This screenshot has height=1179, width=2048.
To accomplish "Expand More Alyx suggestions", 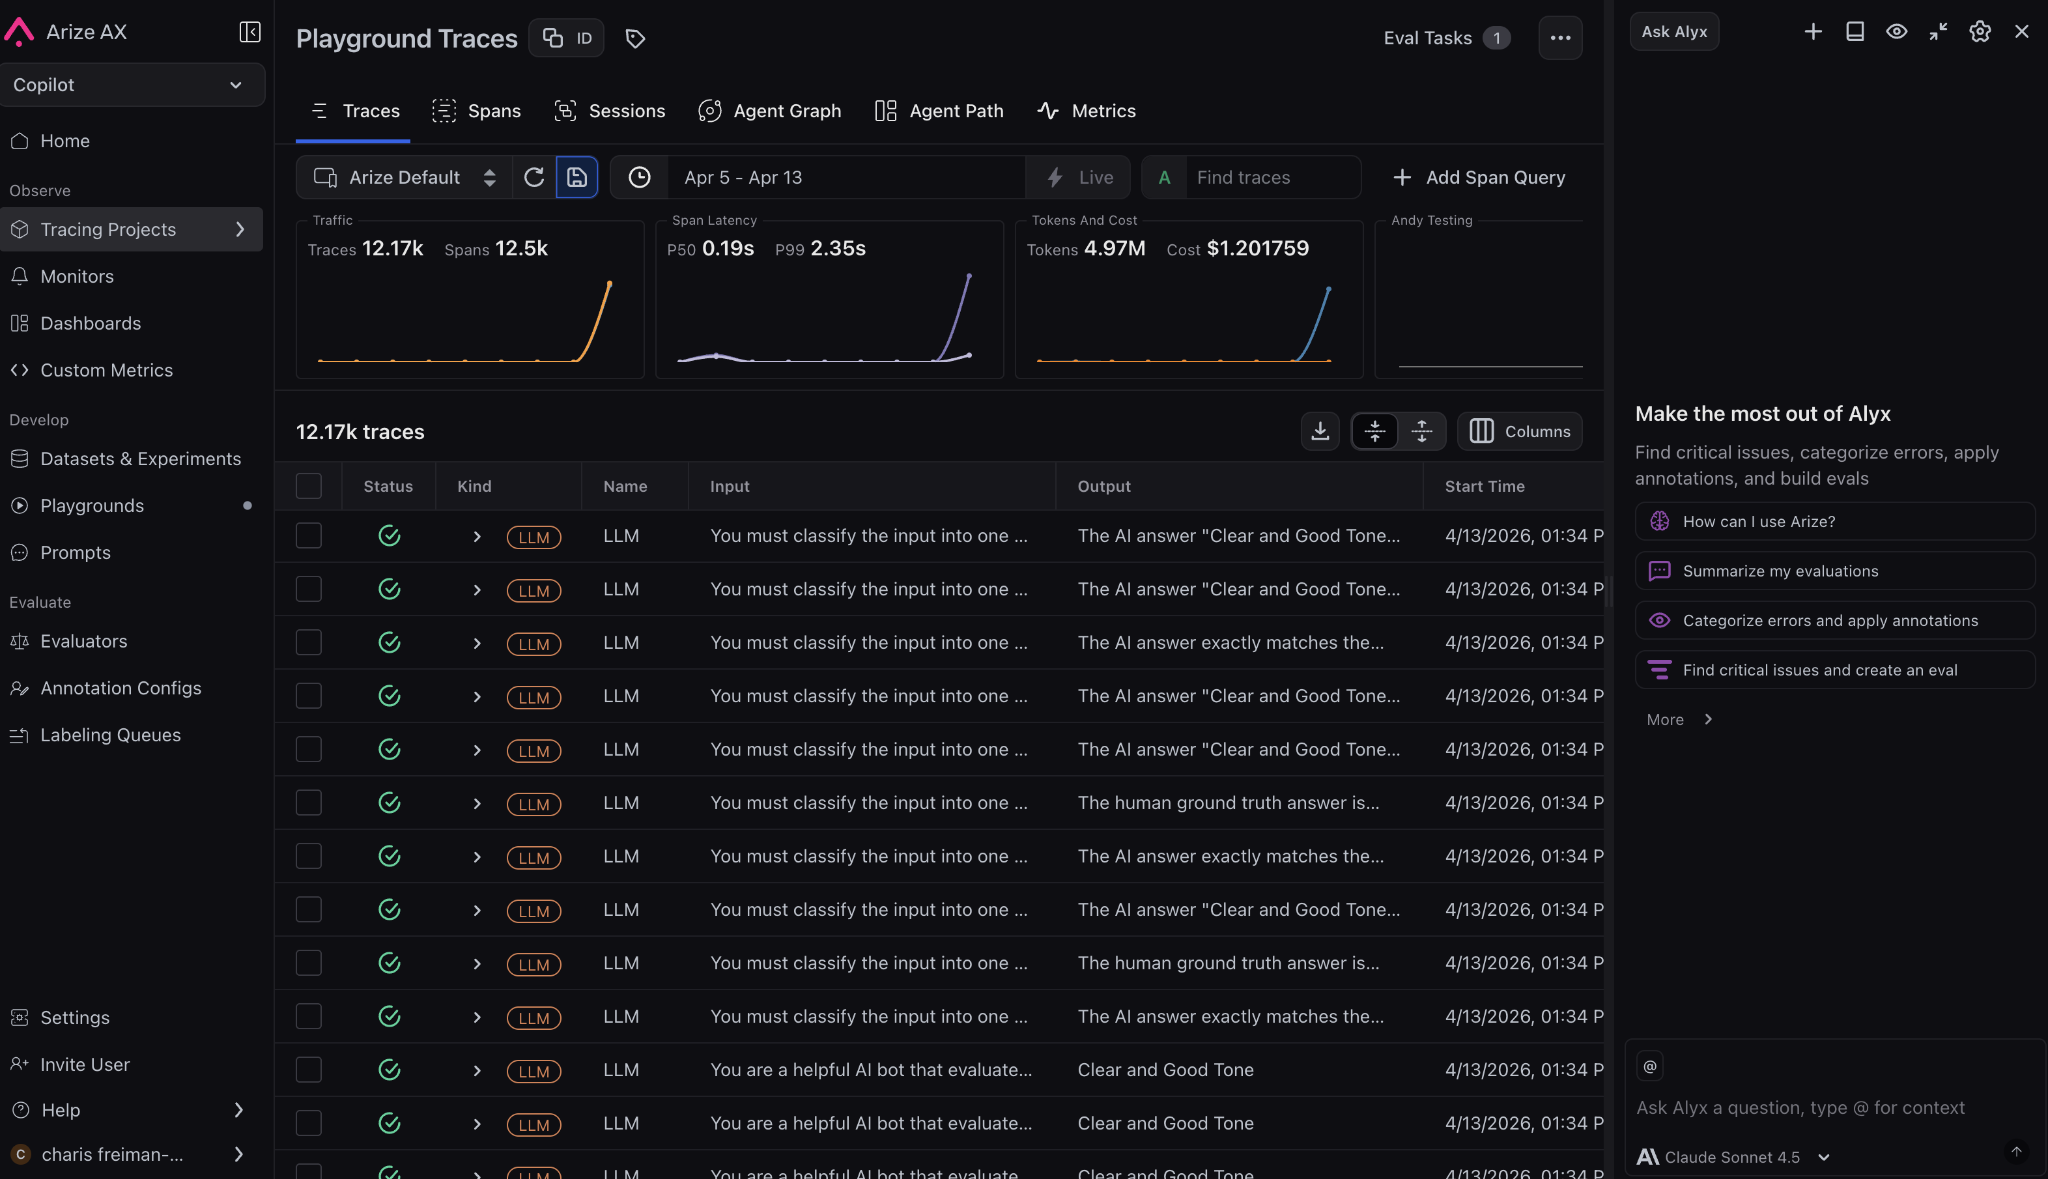I will tap(1680, 719).
